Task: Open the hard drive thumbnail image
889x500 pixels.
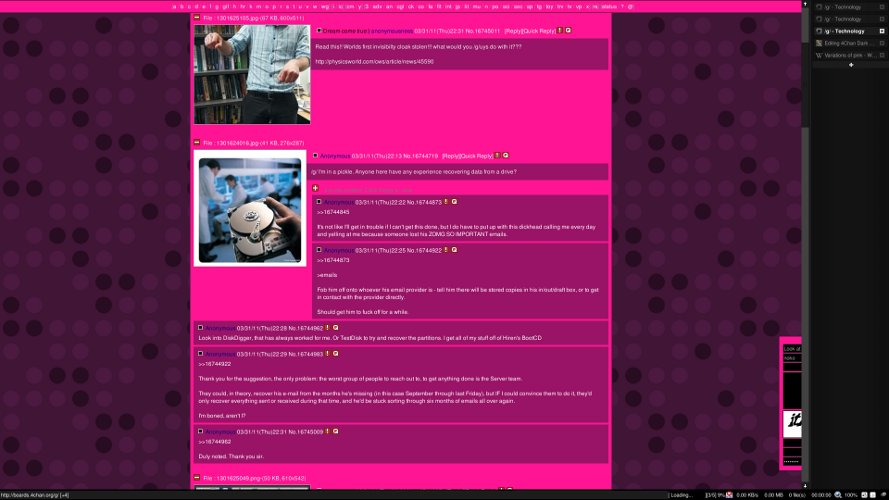Action: coord(250,208)
